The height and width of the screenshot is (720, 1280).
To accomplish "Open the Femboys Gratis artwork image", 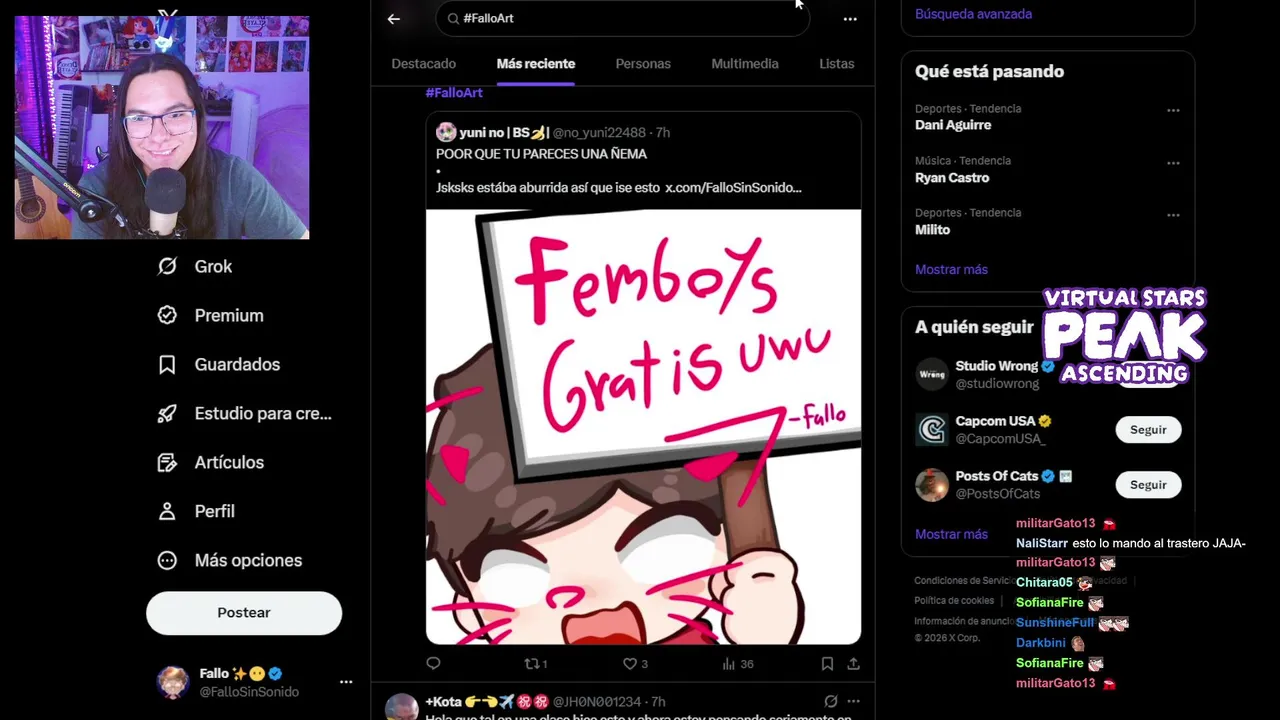I will 643,427.
